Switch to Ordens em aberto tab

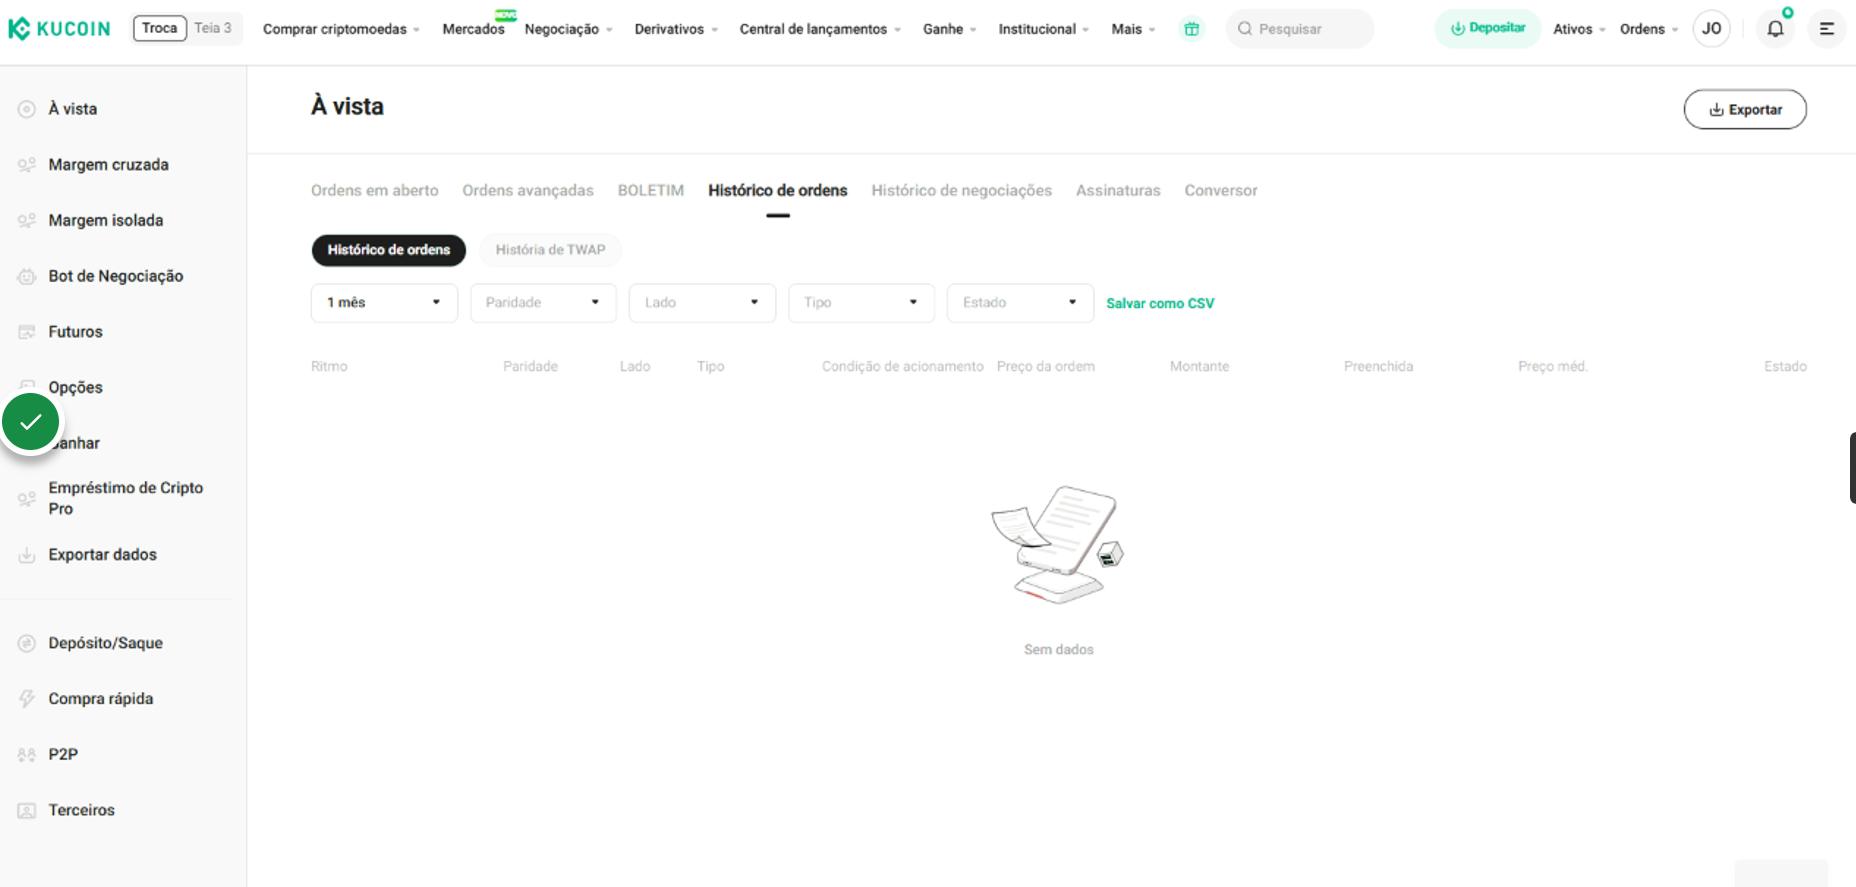[375, 190]
